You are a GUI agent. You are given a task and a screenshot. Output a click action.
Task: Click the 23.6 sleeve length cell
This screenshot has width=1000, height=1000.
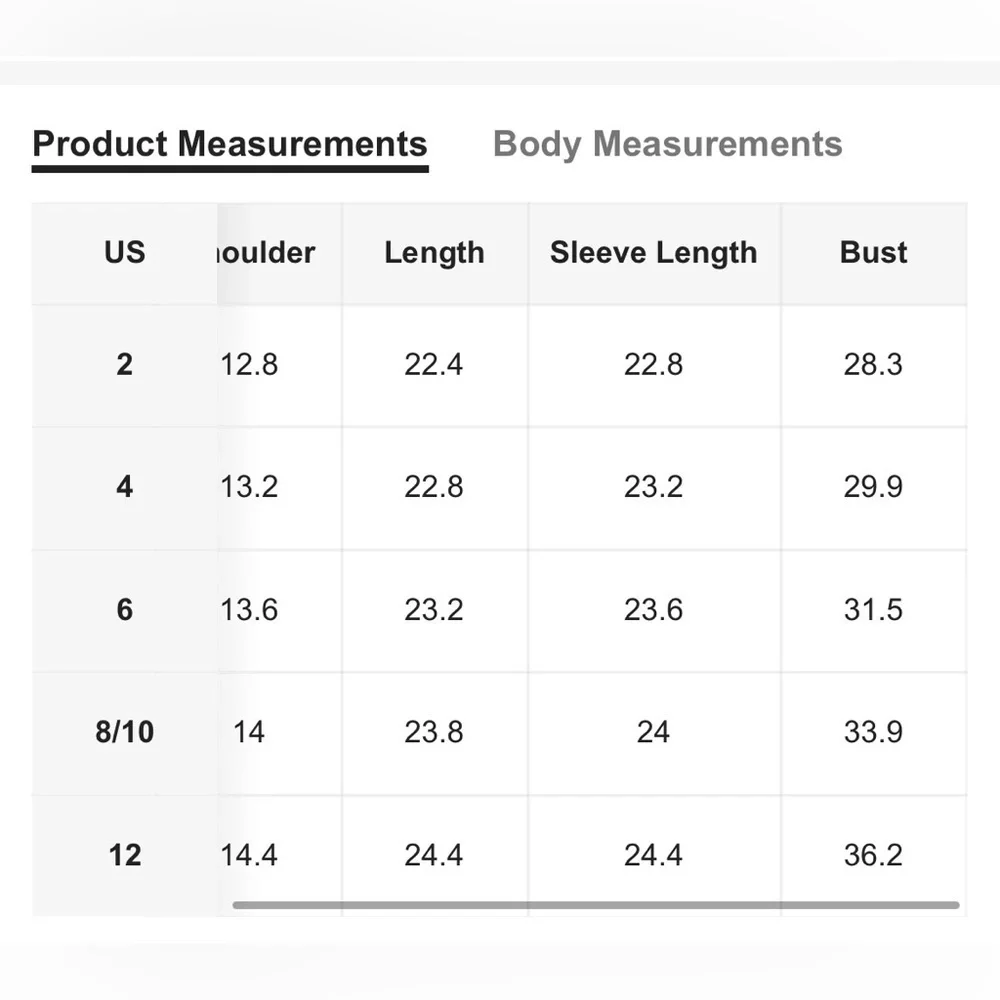[654, 610]
